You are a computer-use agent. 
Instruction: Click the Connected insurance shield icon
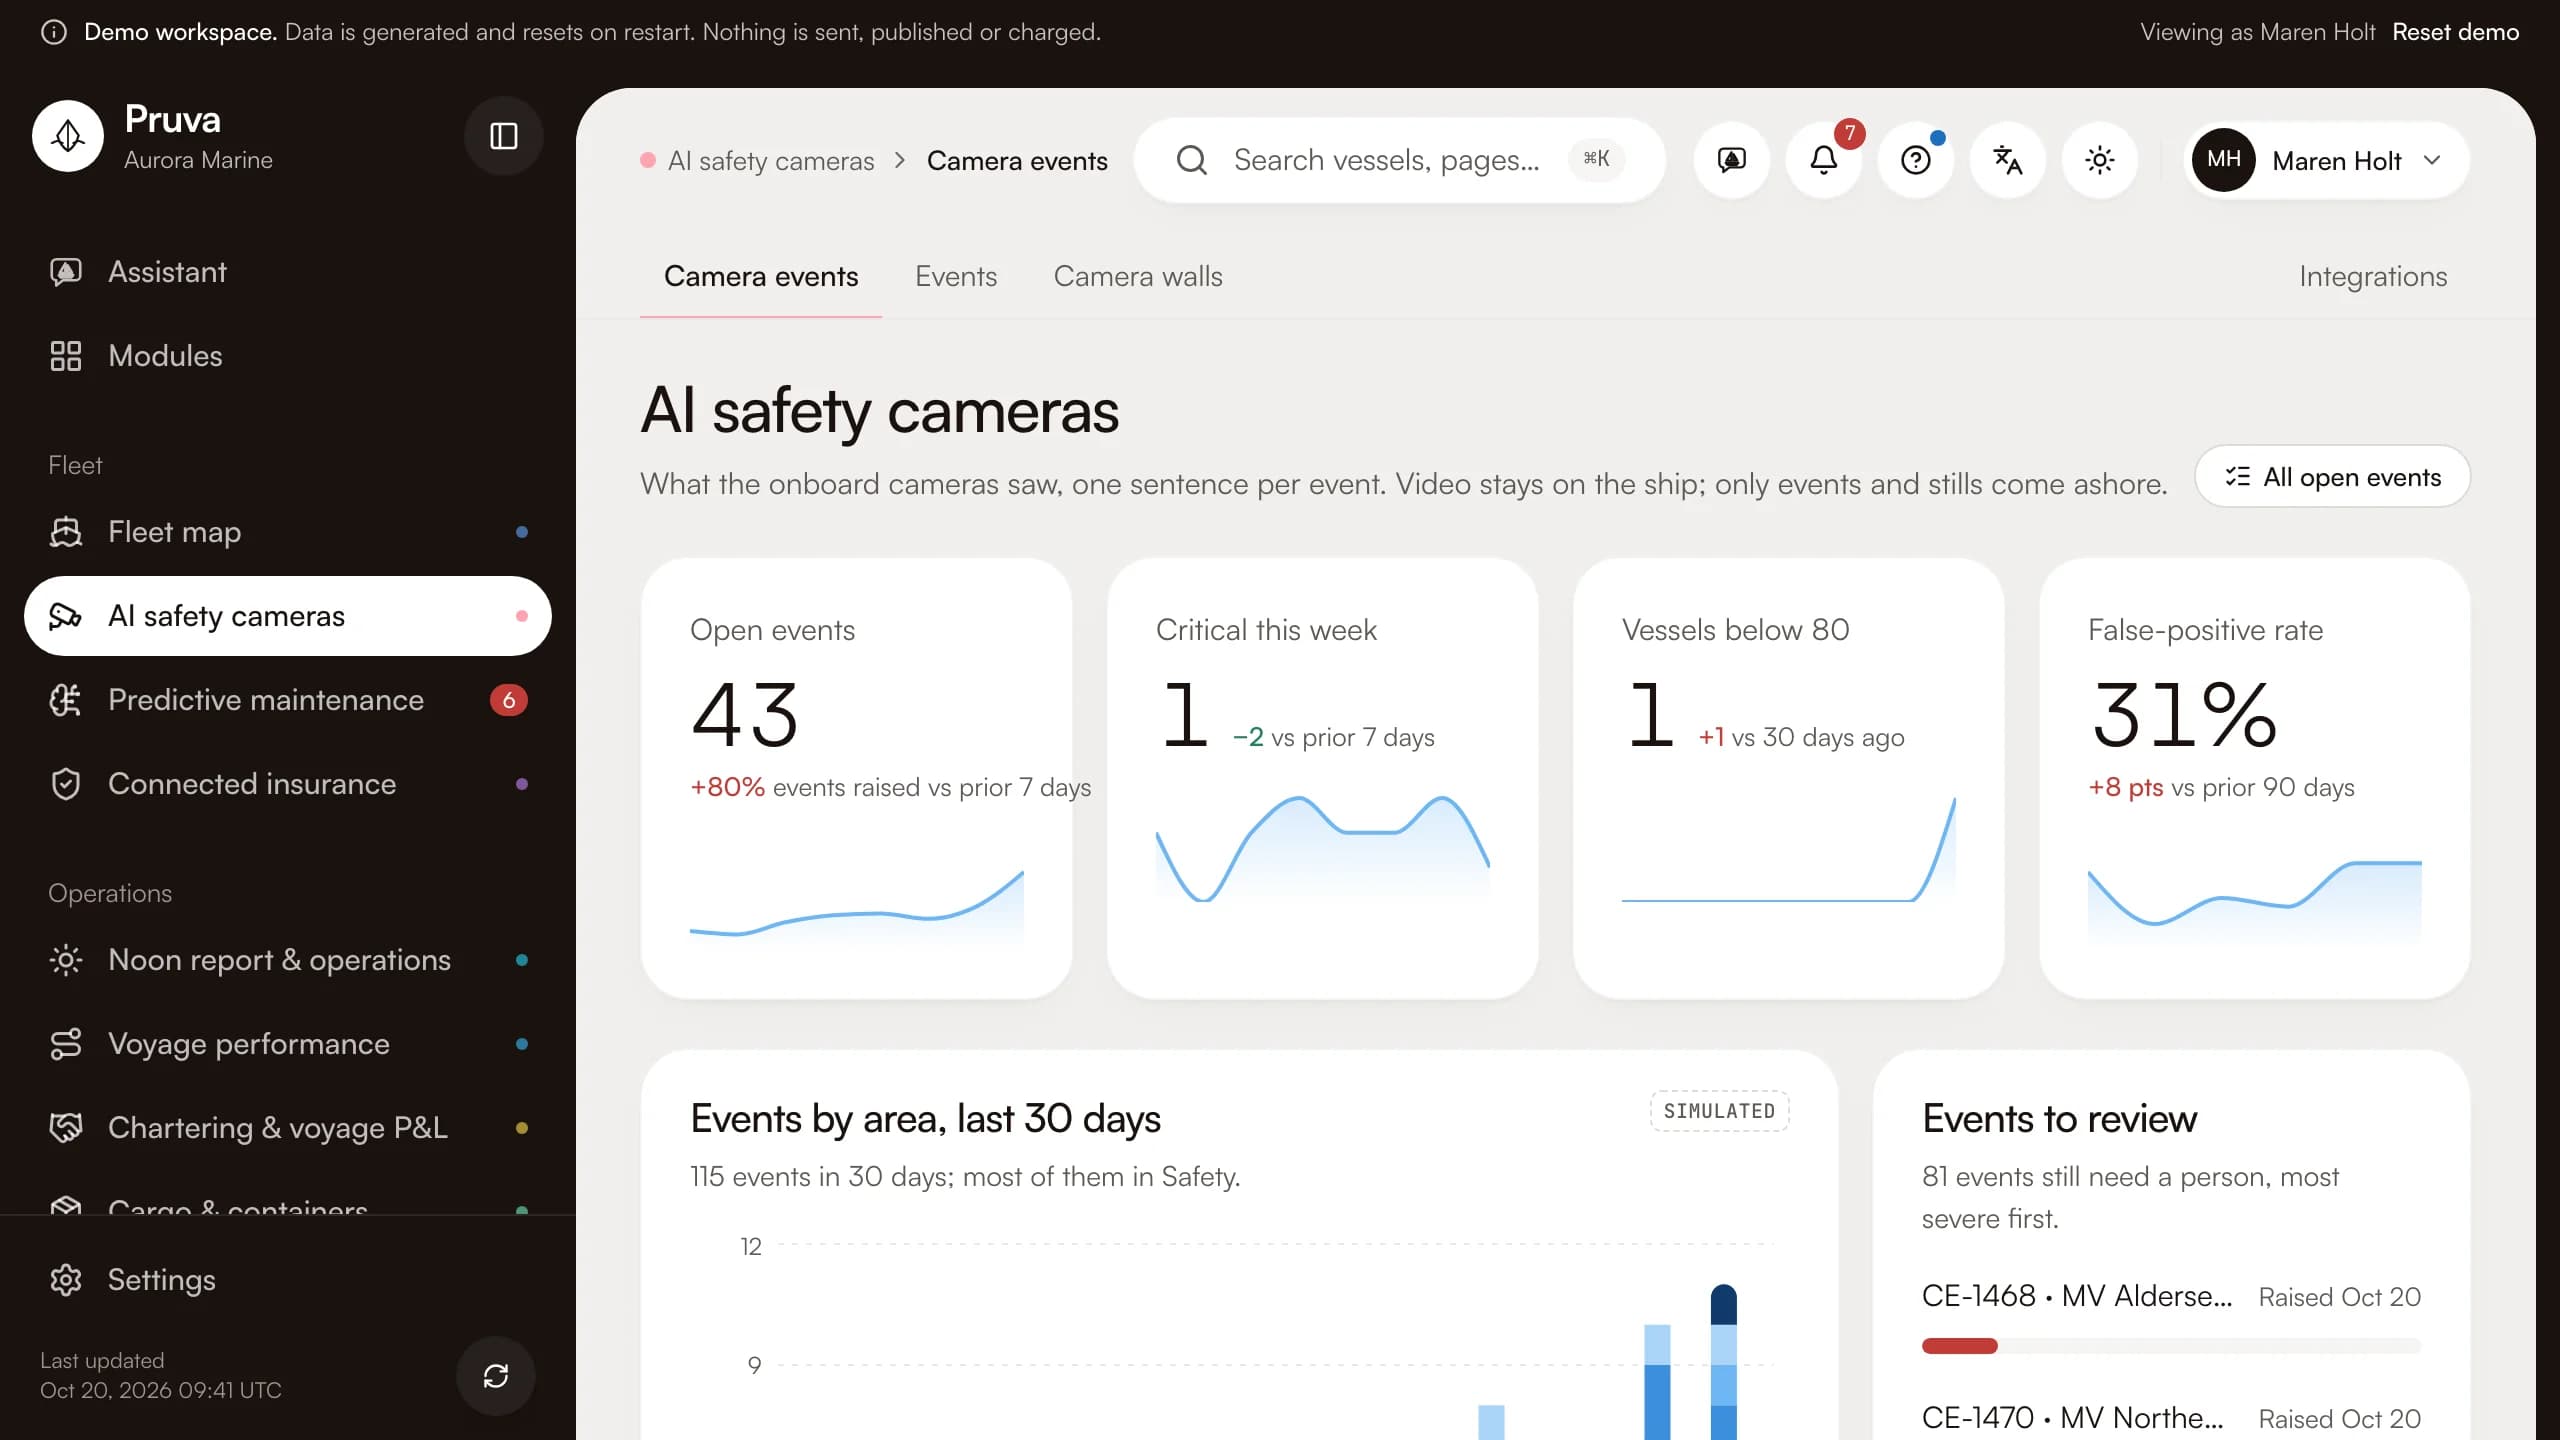66,784
